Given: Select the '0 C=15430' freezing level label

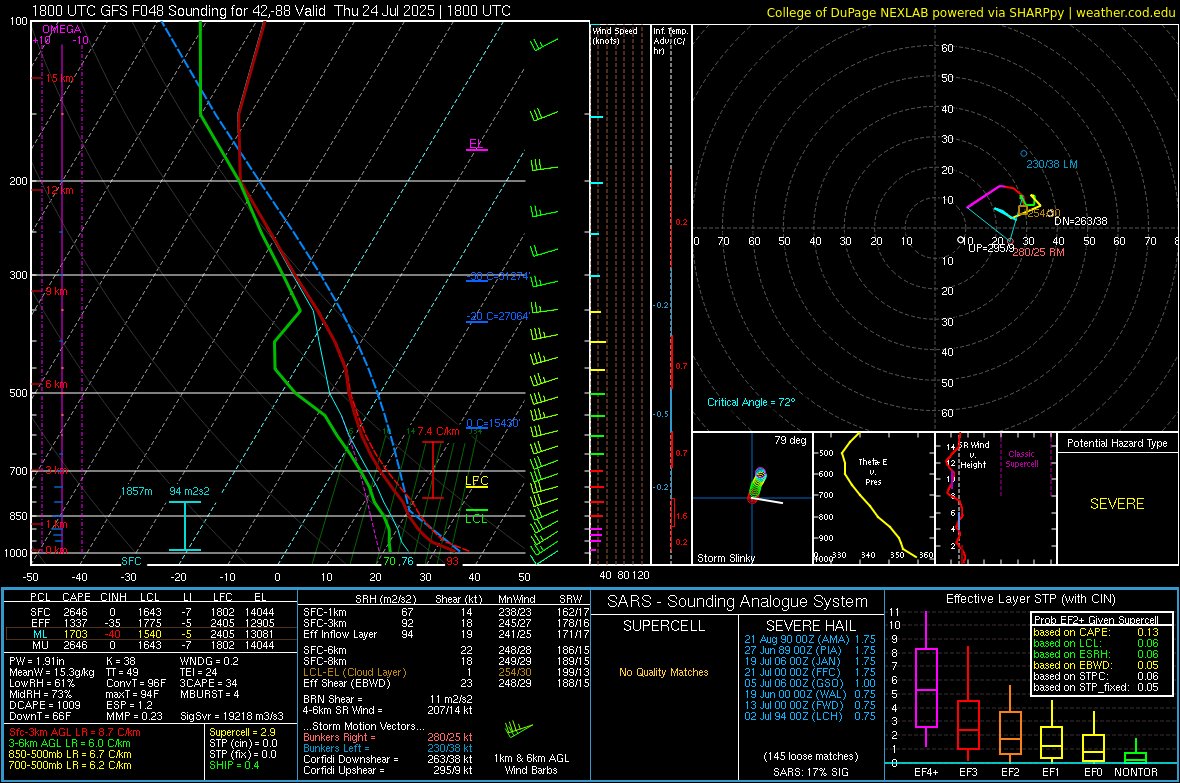Looking at the screenshot, I should click(x=492, y=423).
